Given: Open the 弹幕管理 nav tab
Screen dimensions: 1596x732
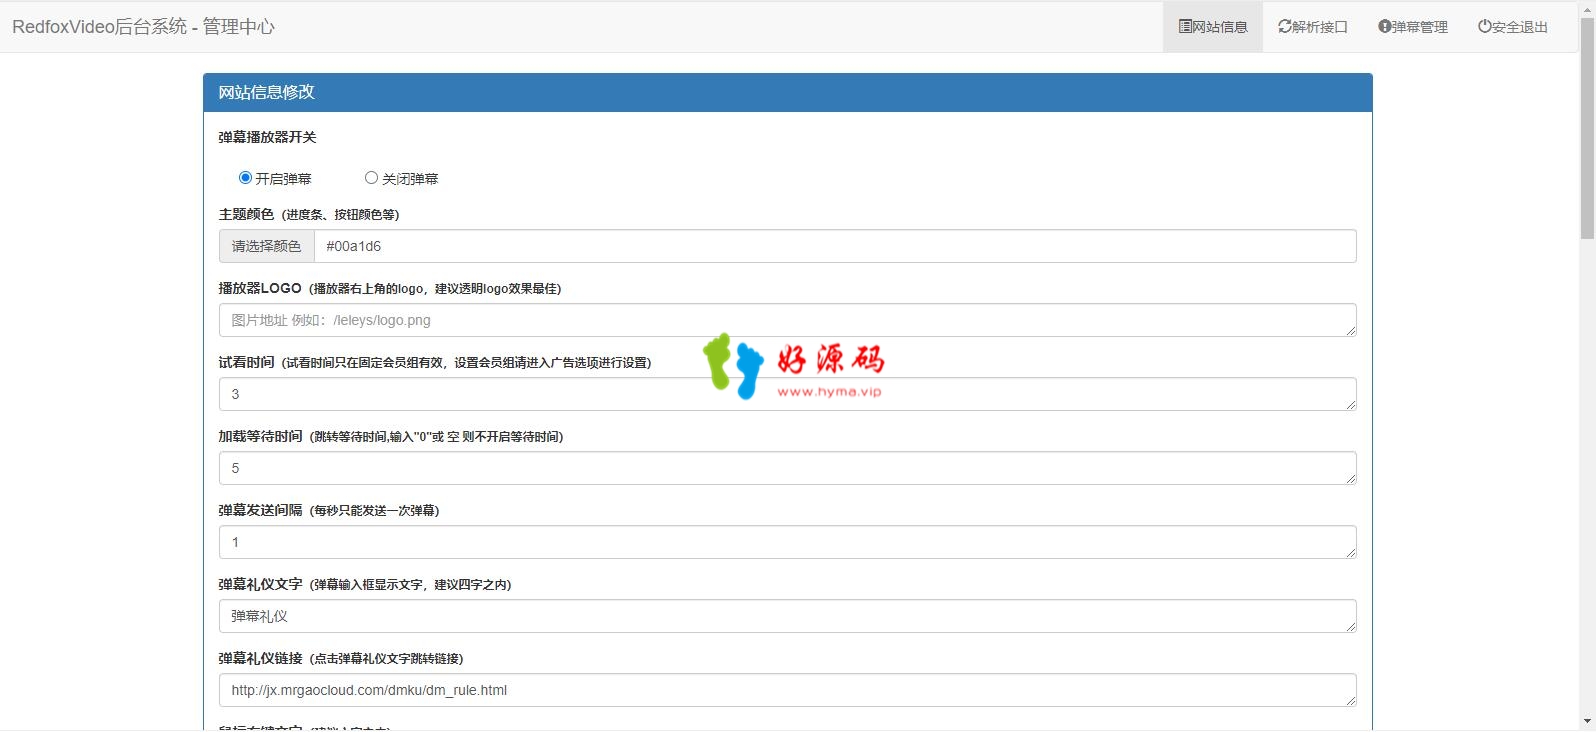Looking at the screenshot, I should click(x=1413, y=27).
